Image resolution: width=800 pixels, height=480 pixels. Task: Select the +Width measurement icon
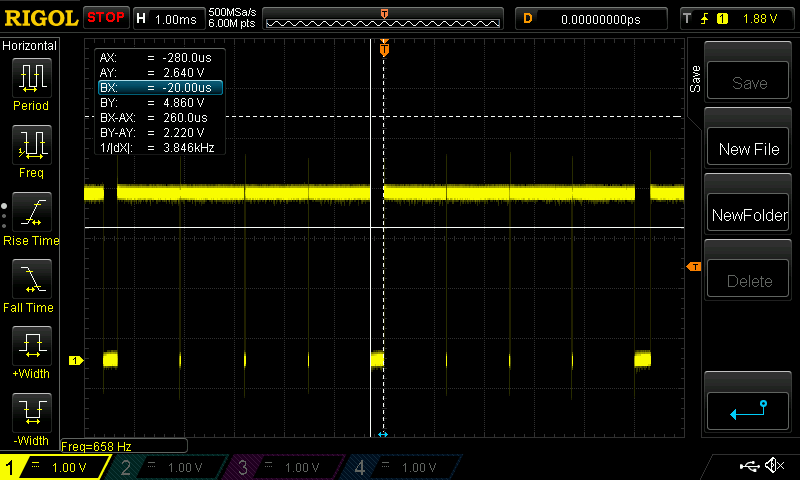31,353
